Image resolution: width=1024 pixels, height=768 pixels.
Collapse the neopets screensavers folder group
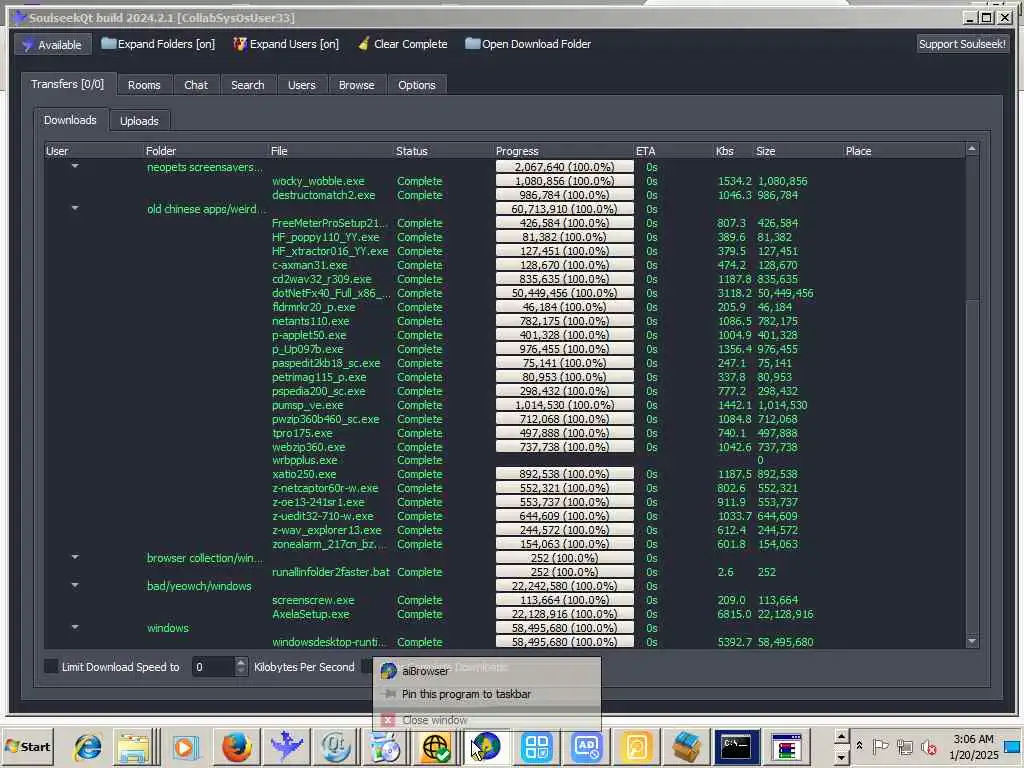pos(75,167)
